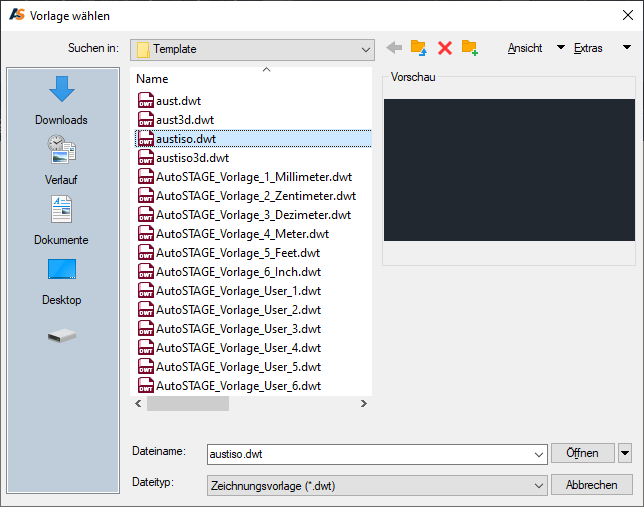
Task: Click the horizontal scrollbar thumb in file list
Action: pyautogui.click(x=188, y=403)
